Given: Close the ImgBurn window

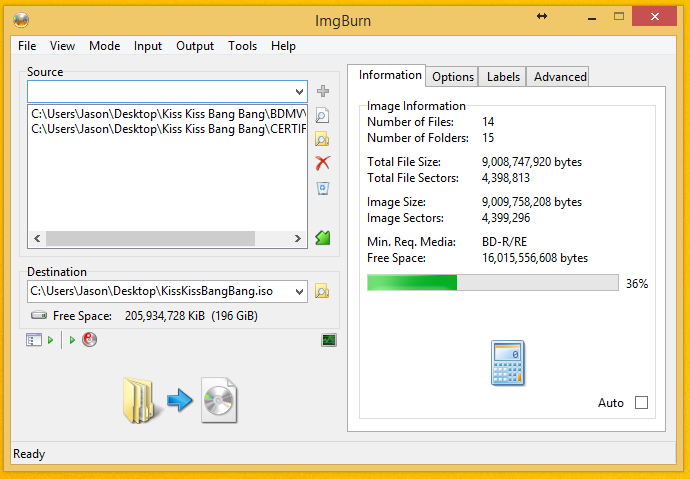Looking at the screenshot, I should pyautogui.click(x=654, y=17).
